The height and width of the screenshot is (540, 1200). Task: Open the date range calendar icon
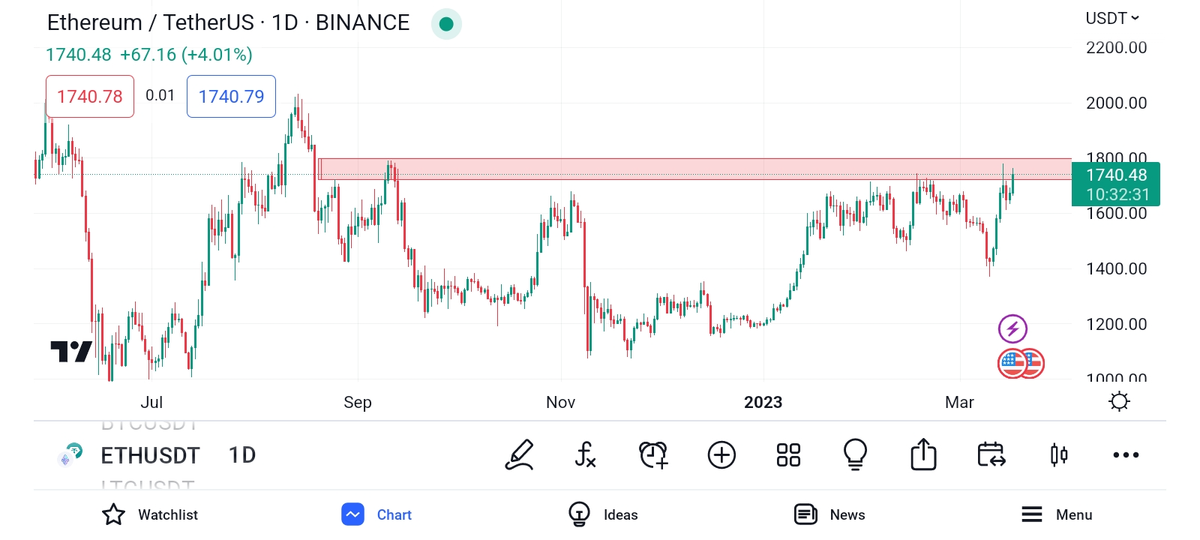tap(991, 455)
